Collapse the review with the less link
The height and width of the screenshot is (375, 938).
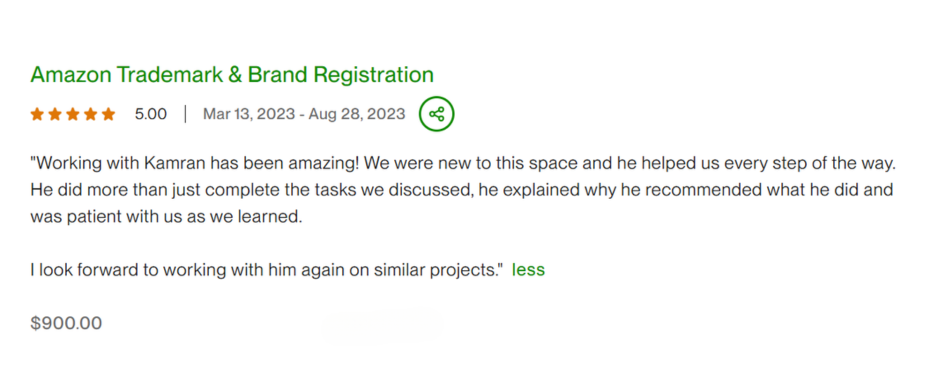click(528, 270)
